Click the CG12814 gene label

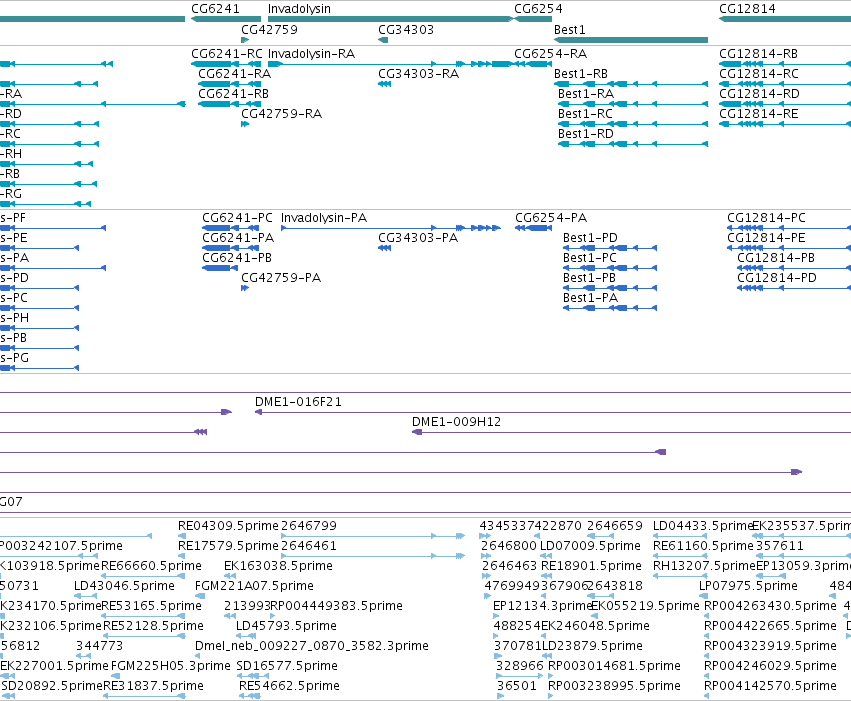[747, 9]
